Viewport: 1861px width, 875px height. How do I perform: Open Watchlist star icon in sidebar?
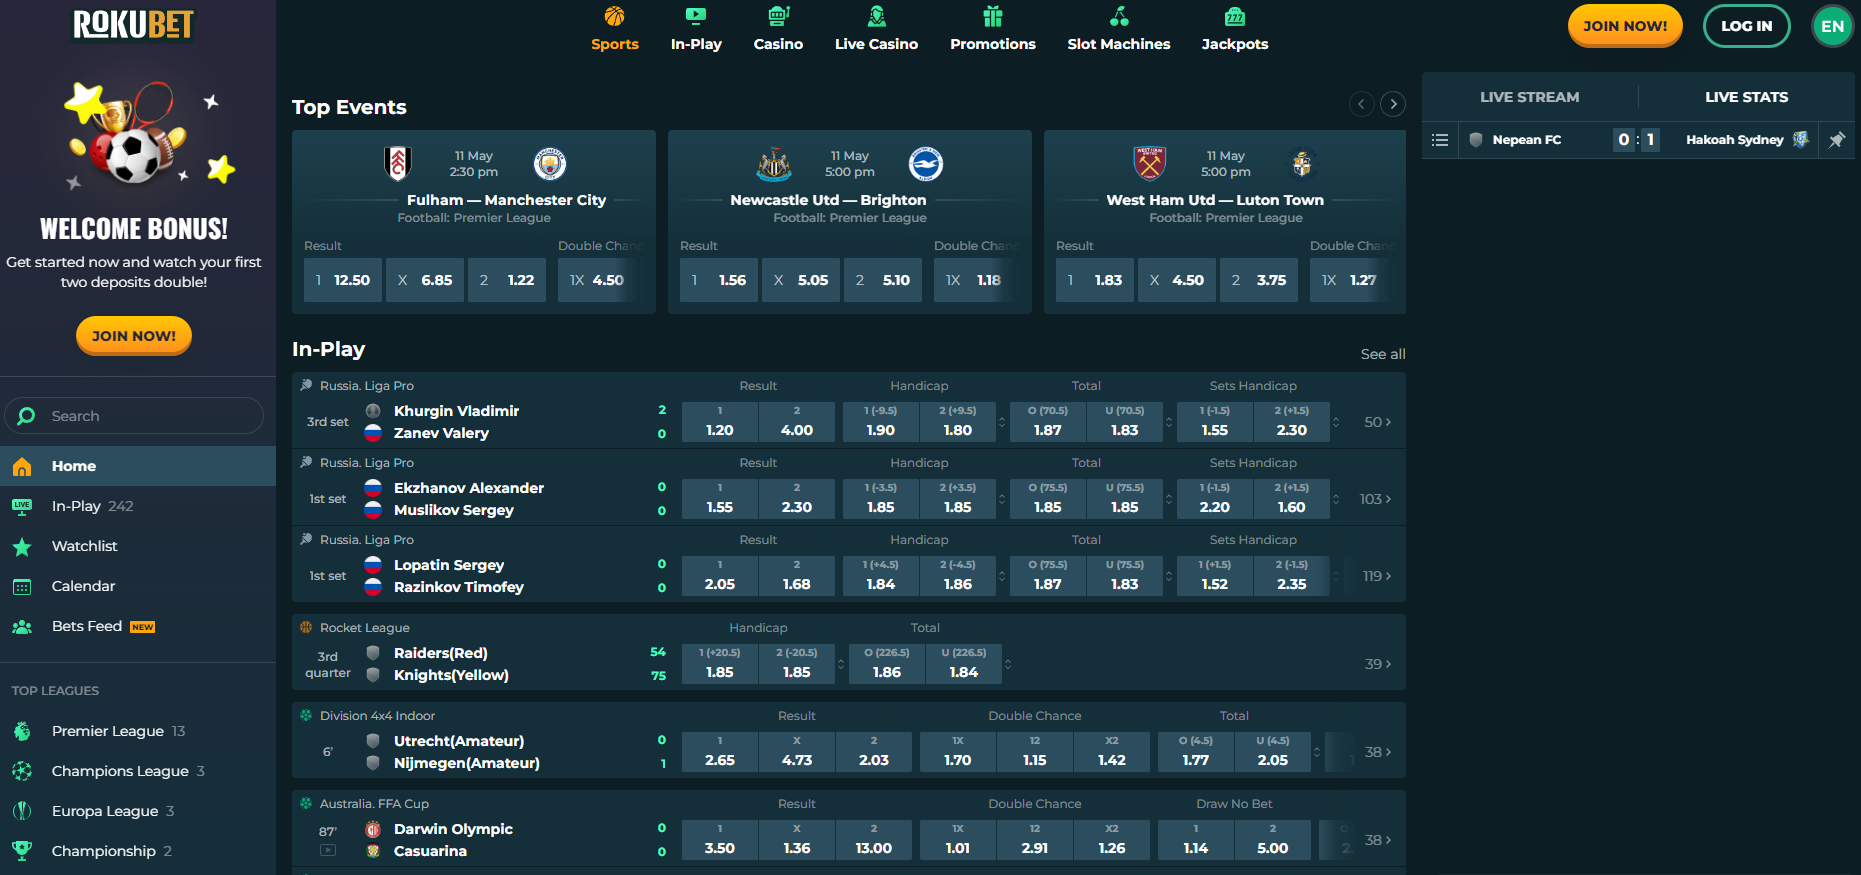pos(22,546)
